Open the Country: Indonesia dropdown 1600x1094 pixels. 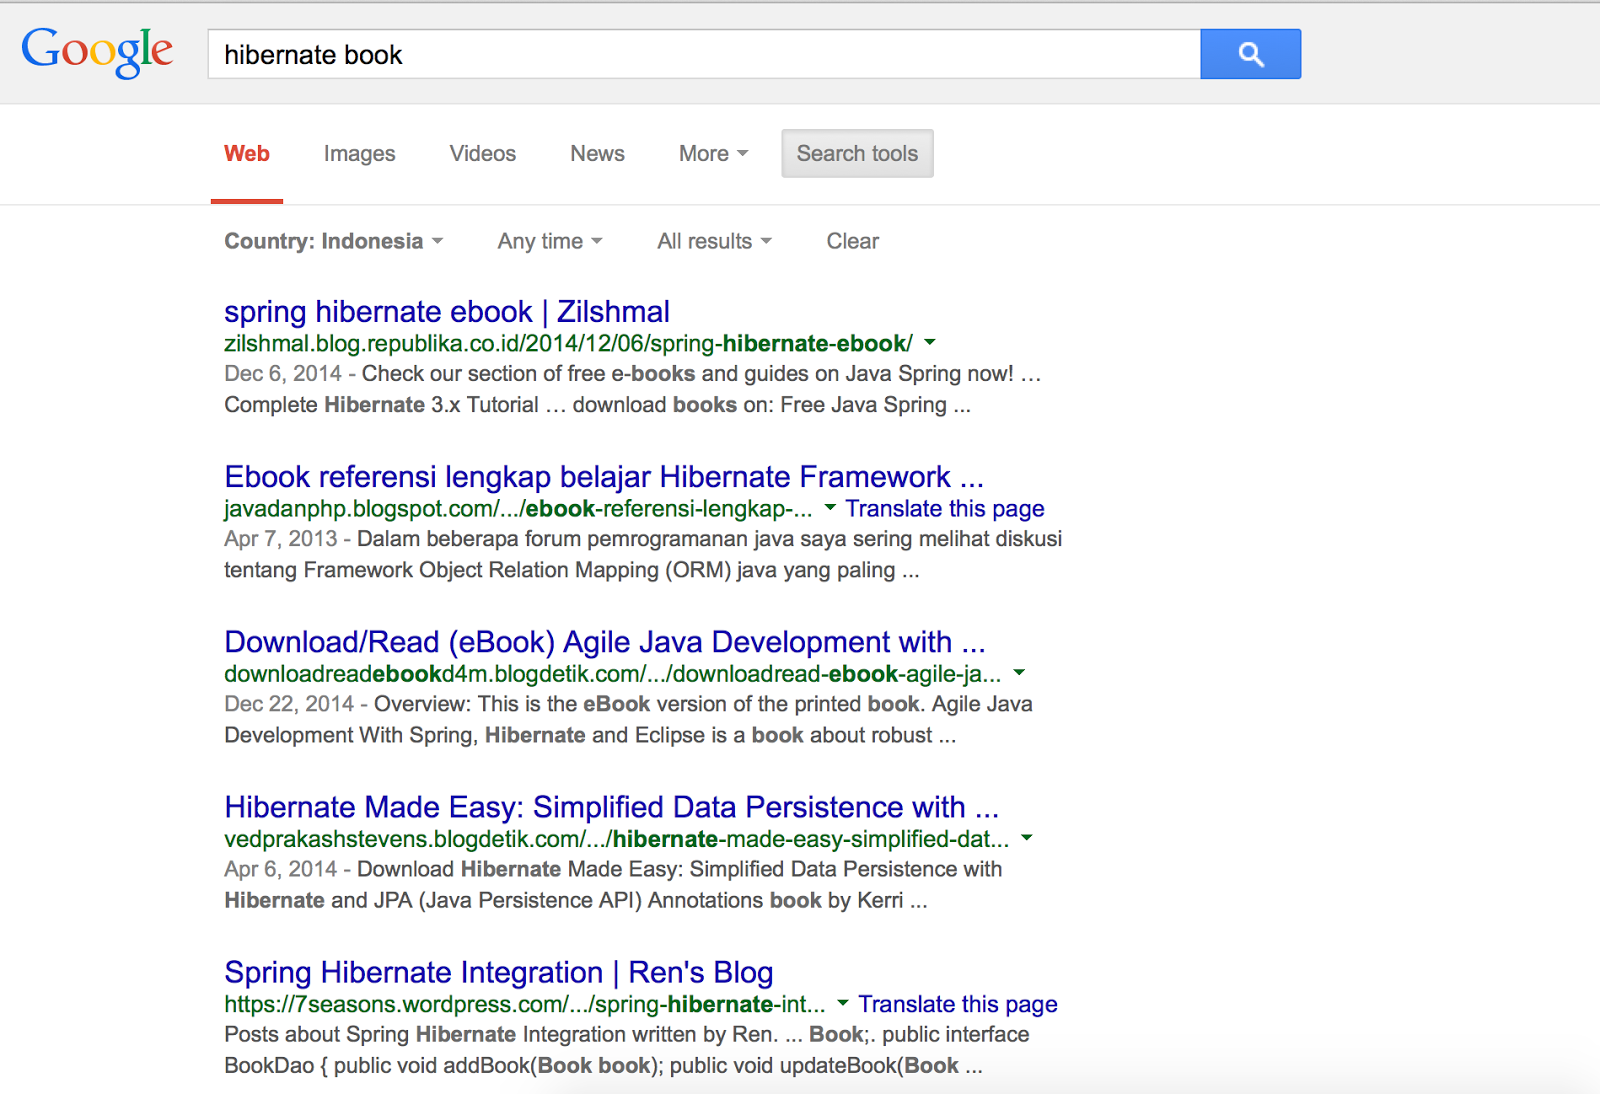tap(333, 241)
